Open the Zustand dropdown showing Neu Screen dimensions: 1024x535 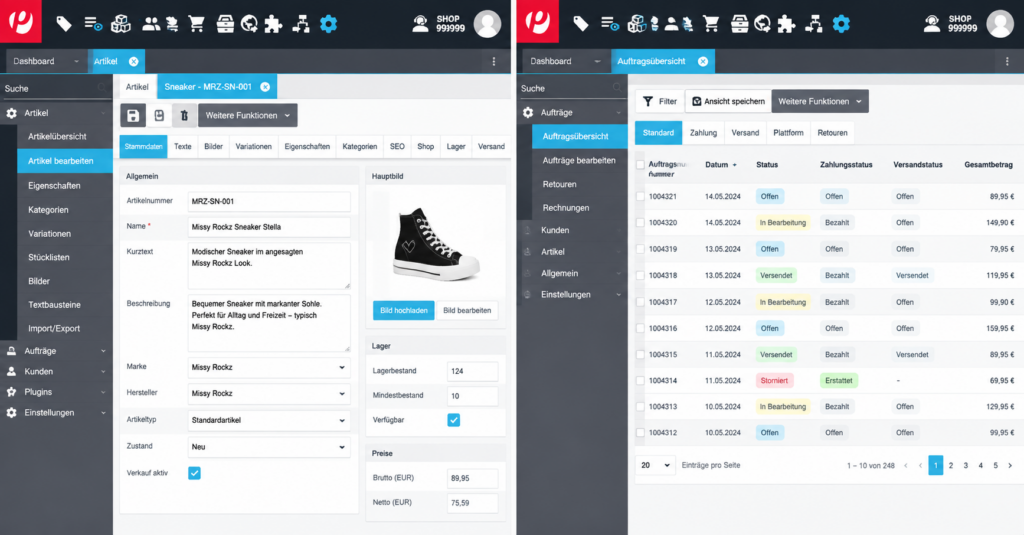tap(269, 447)
